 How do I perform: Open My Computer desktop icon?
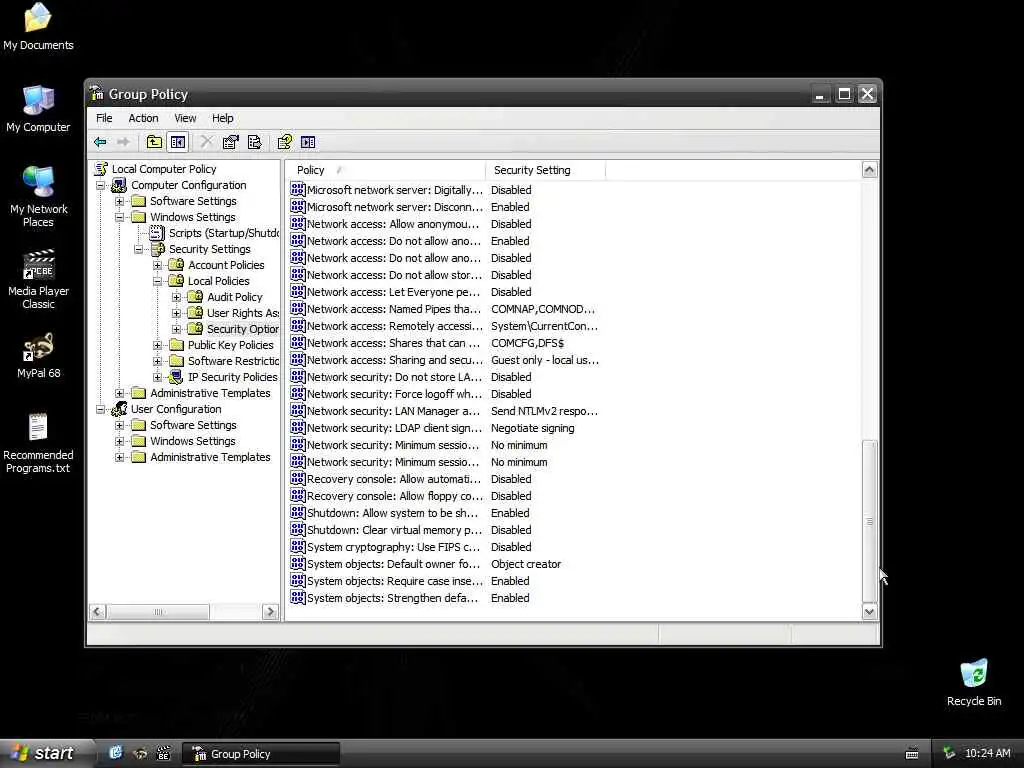click(x=38, y=108)
